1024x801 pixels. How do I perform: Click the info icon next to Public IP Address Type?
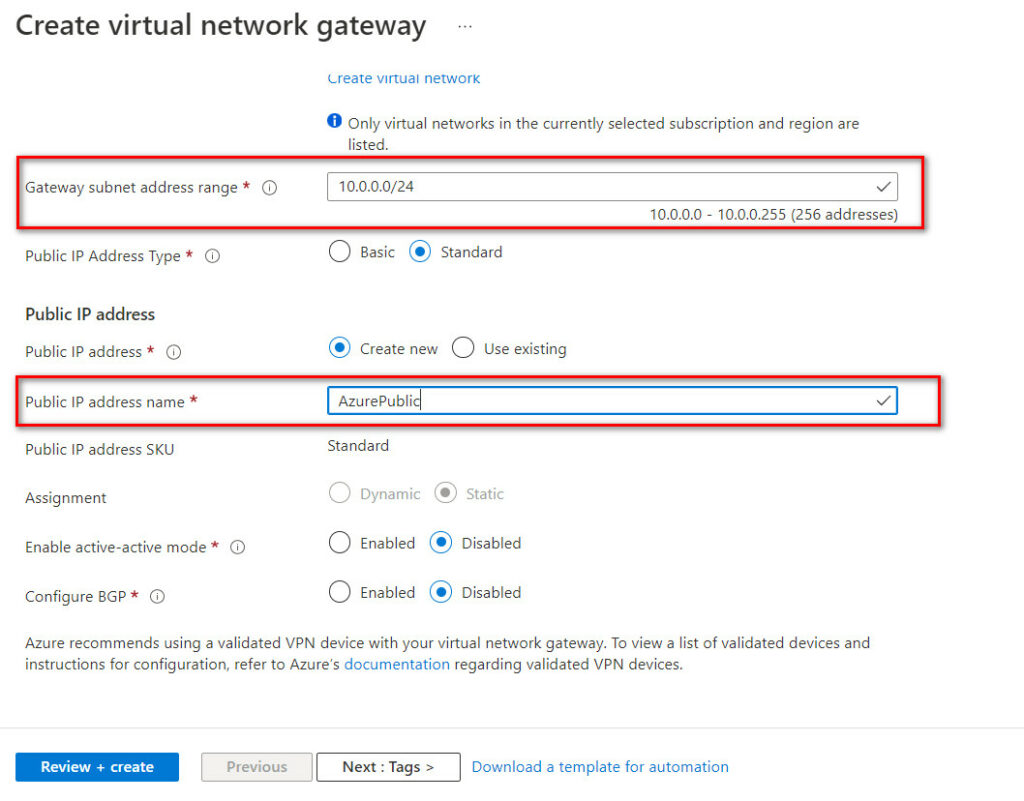click(212, 256)
